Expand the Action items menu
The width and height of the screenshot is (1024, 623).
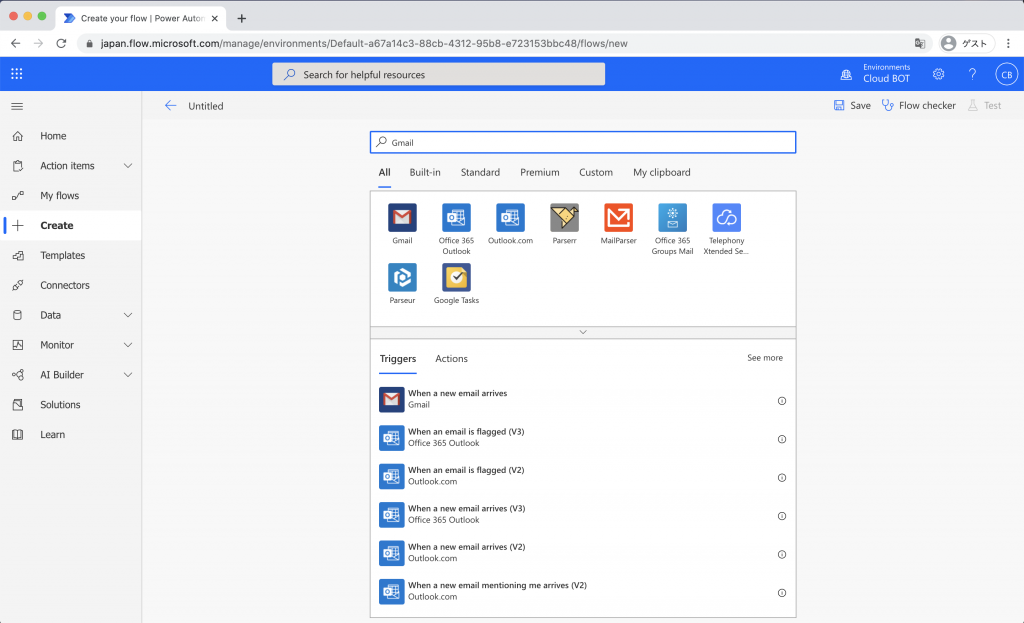click(x=128, y=166)
